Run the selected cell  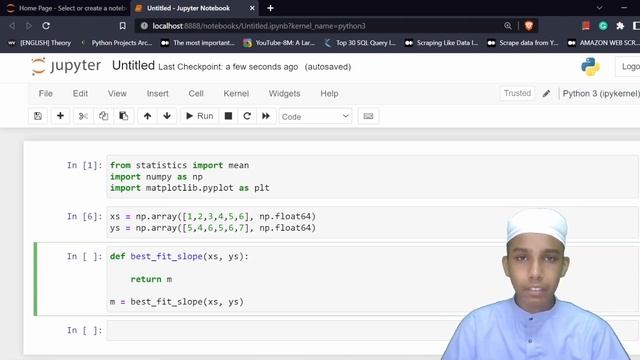200,116
